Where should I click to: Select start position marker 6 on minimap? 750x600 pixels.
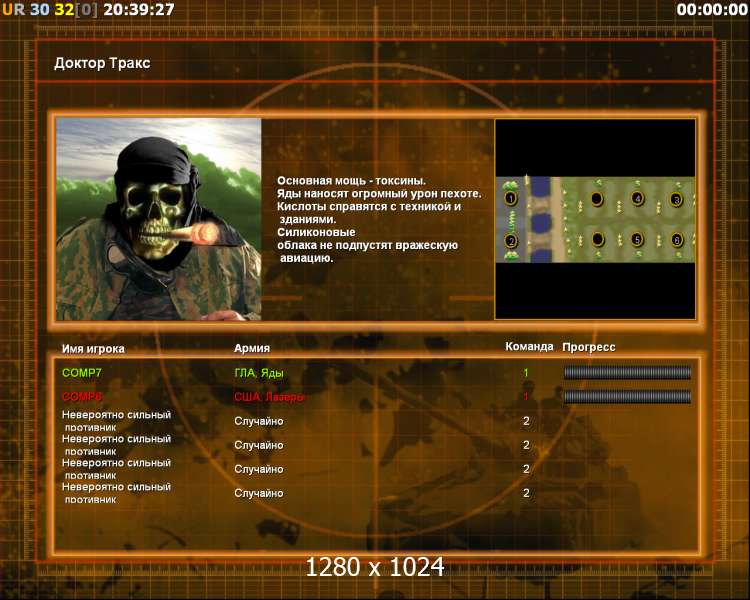[677, 240]
